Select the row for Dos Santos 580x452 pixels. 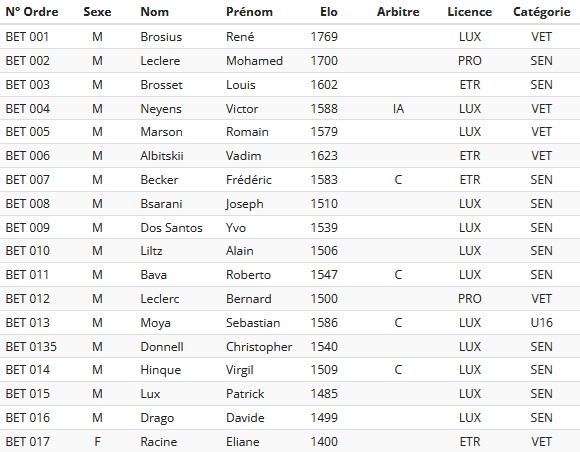[x=290, y=227]
